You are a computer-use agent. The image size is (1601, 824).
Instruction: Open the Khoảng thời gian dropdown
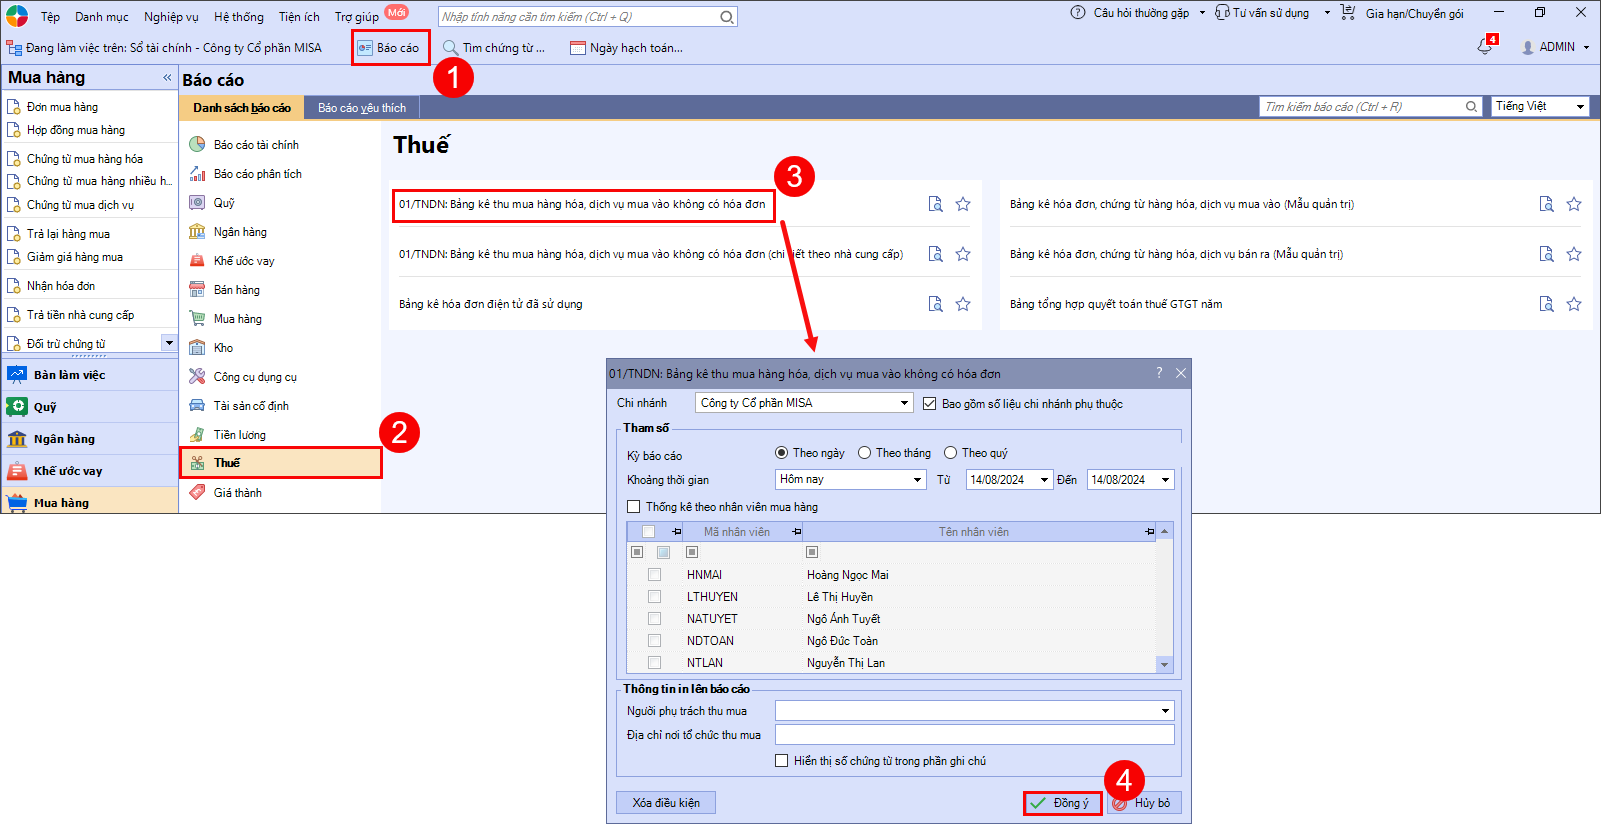pos(917,480)
